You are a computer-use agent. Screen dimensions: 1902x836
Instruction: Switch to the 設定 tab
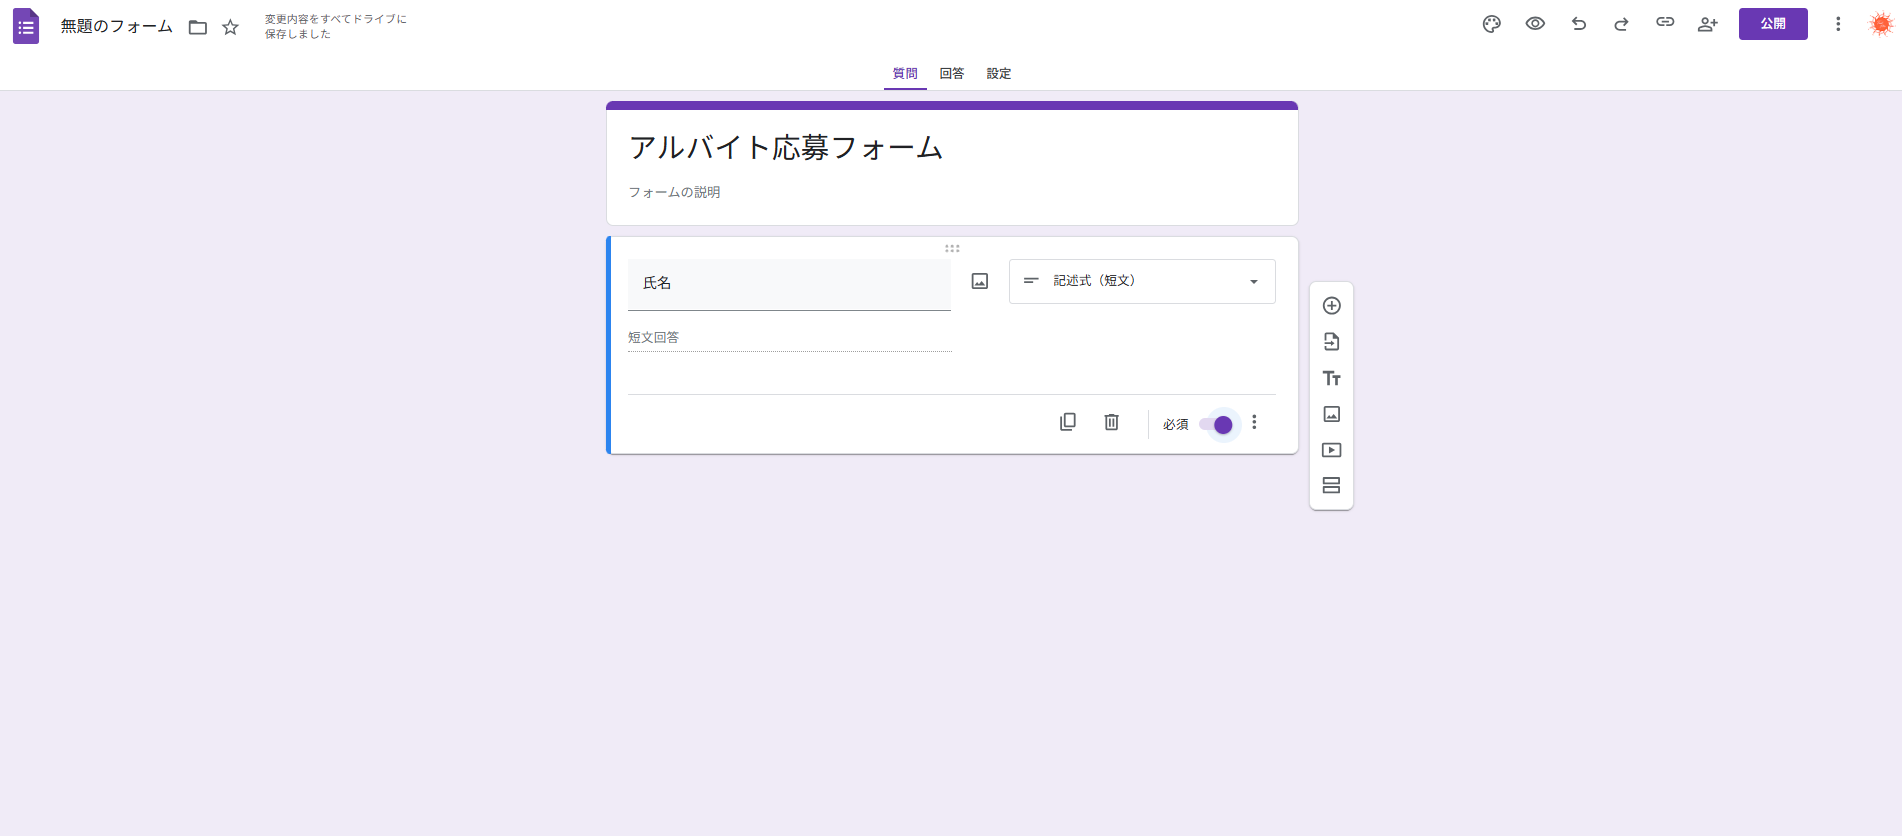tap(998, 74)
